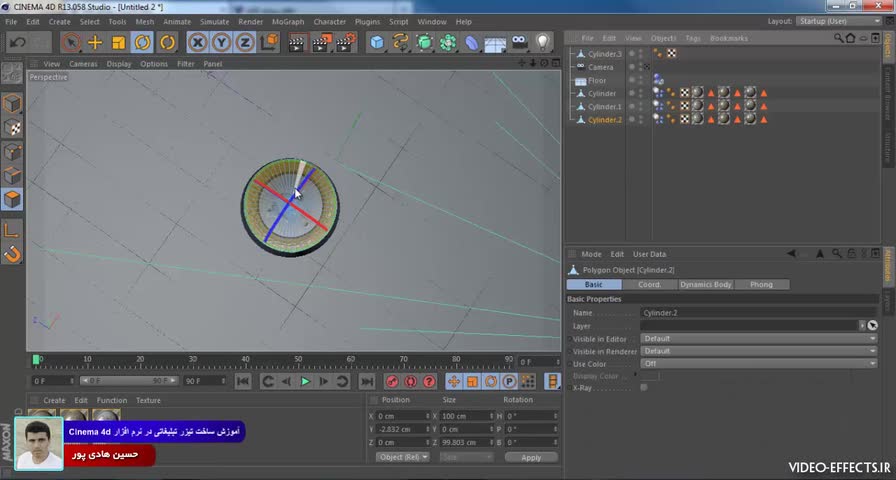Select the Move tool in top toolbar
The height and width of the screenshot is (480, 896).
point(95,42)
